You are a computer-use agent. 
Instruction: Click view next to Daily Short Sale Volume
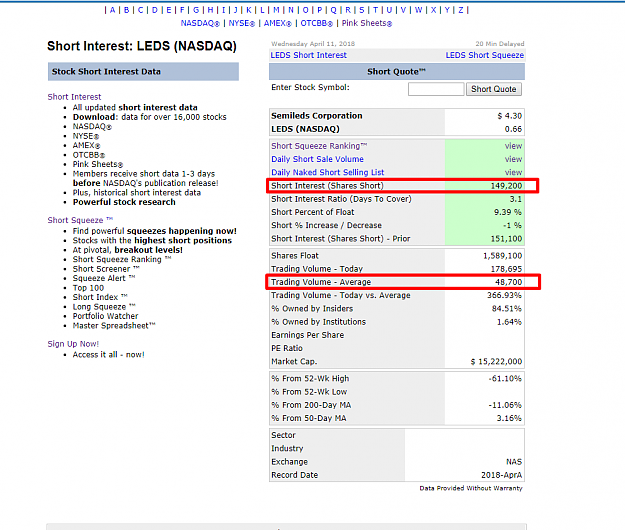513,159
